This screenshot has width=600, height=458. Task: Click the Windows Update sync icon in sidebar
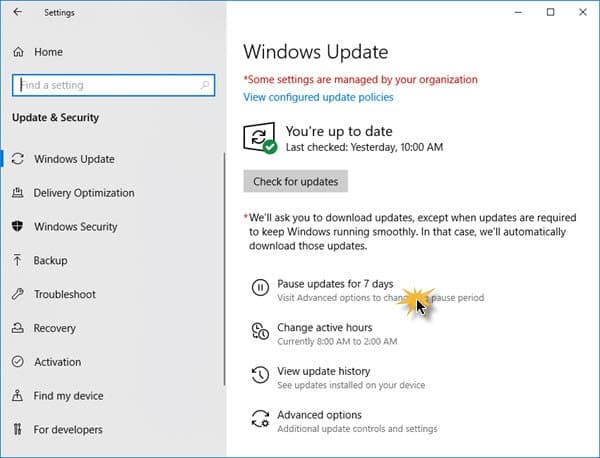(18, 159)
